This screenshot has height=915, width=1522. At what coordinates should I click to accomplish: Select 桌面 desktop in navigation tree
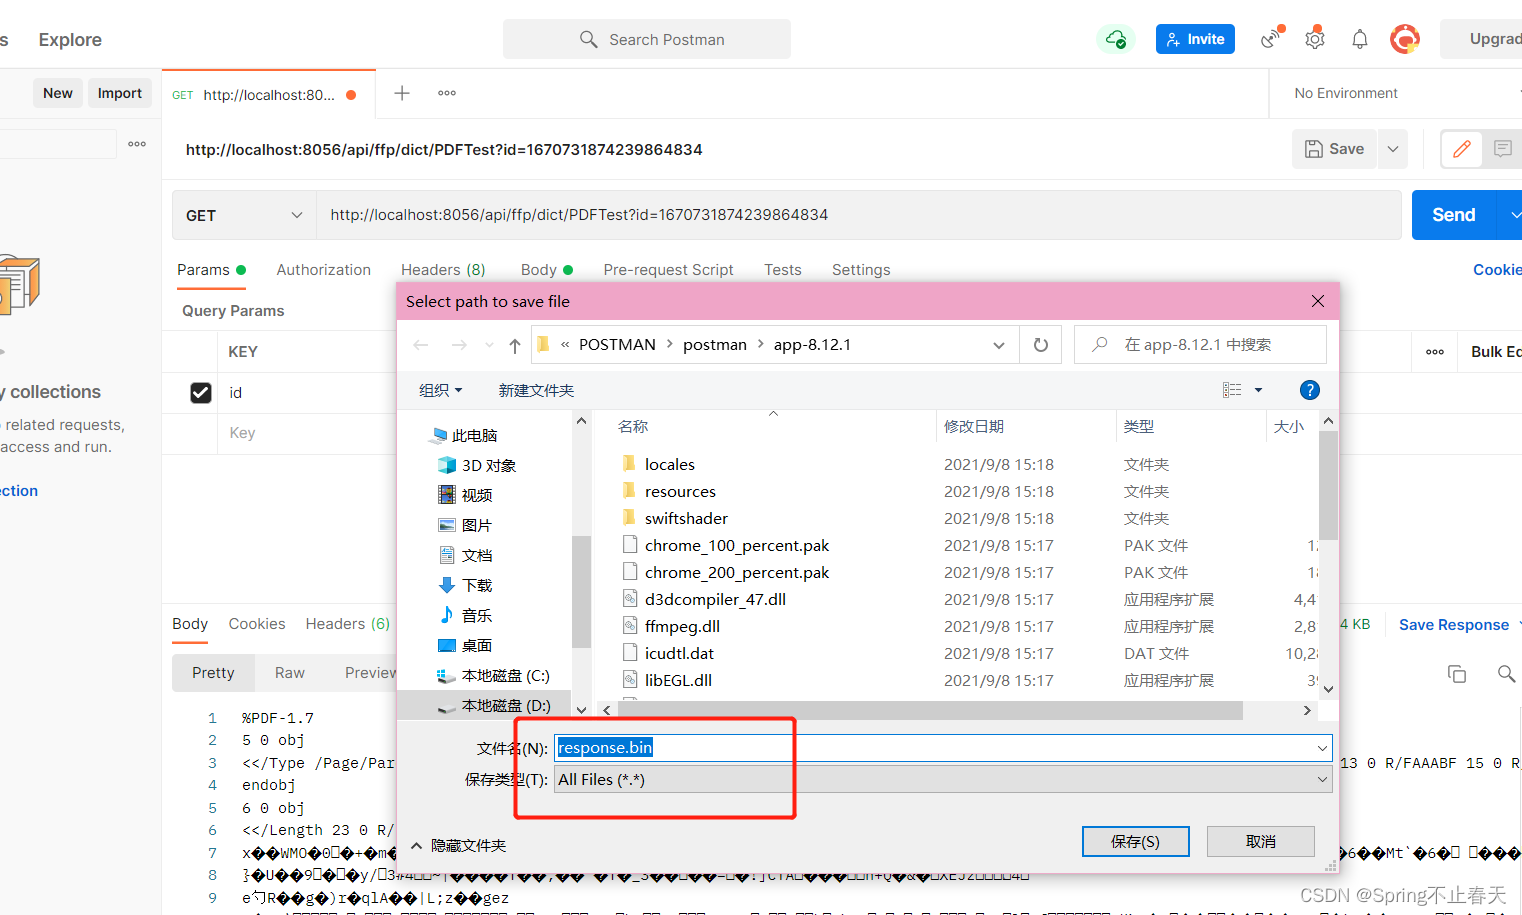click(x=465, y=645)
